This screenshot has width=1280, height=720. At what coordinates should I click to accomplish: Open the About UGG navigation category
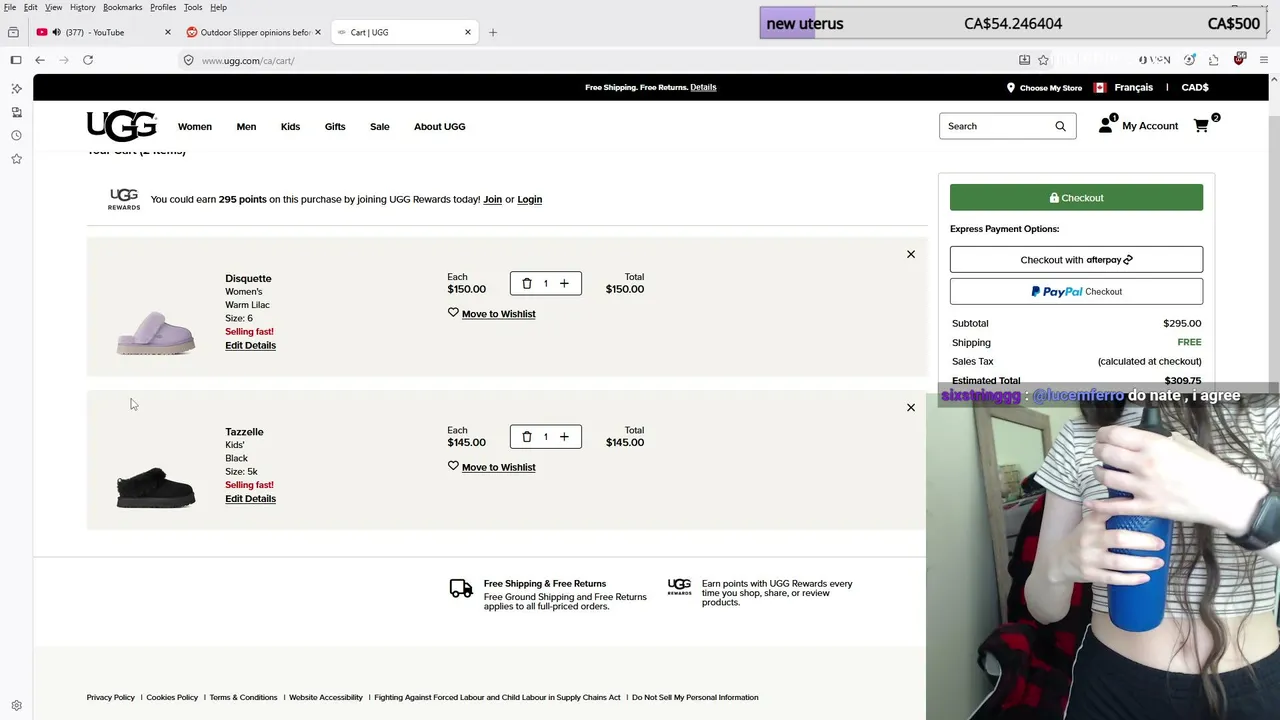click(440, 126)
